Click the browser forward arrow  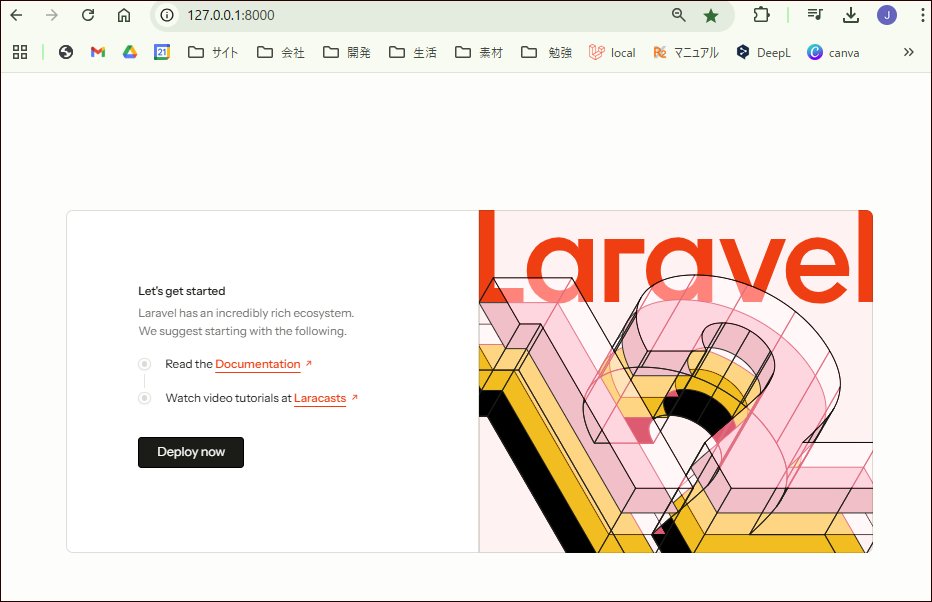[x=52, y=15]
